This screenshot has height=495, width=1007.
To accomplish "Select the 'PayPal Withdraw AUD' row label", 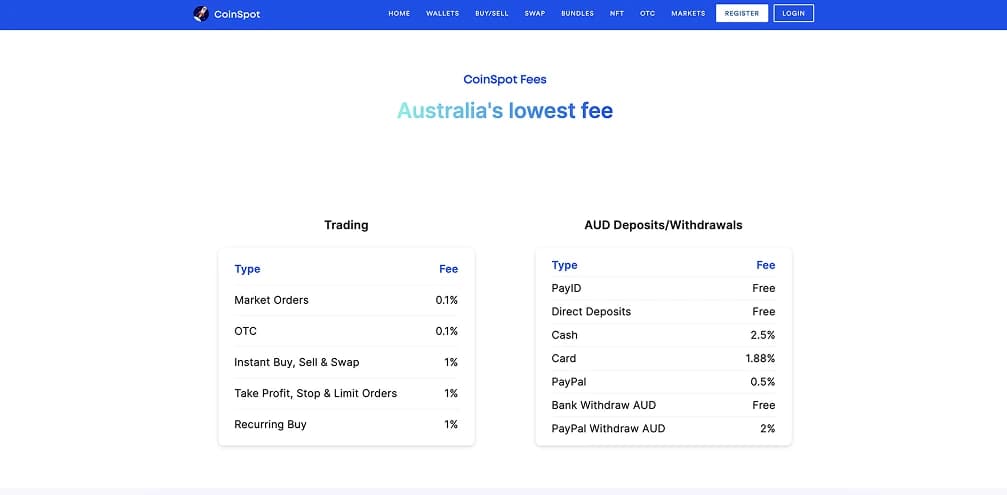I will 608,428.
